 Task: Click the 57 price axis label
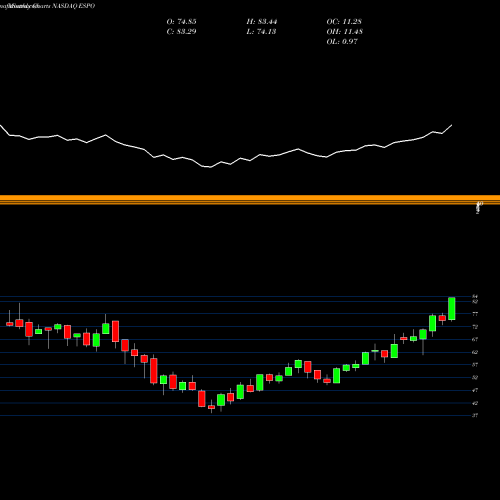[475, 365]
